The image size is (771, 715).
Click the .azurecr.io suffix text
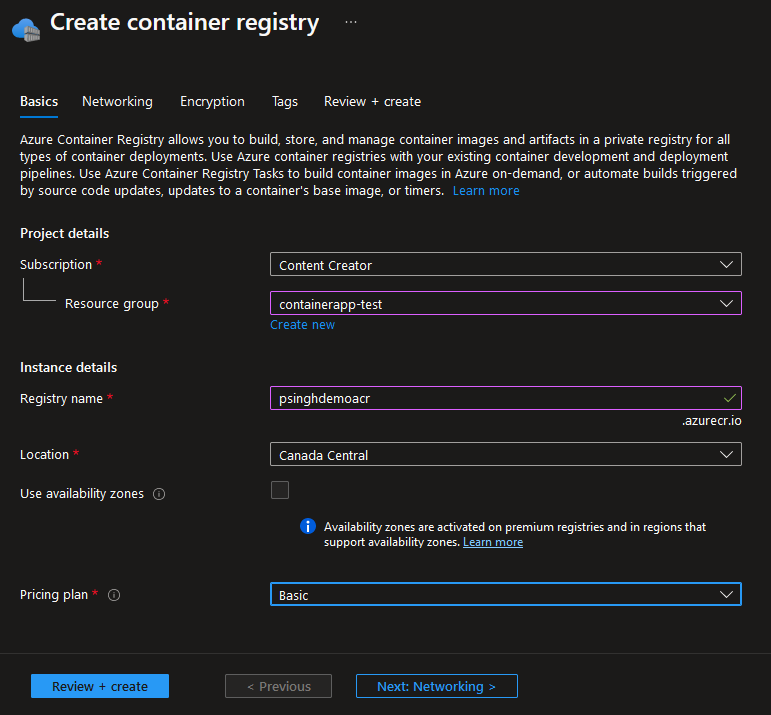tap(712, 421)
